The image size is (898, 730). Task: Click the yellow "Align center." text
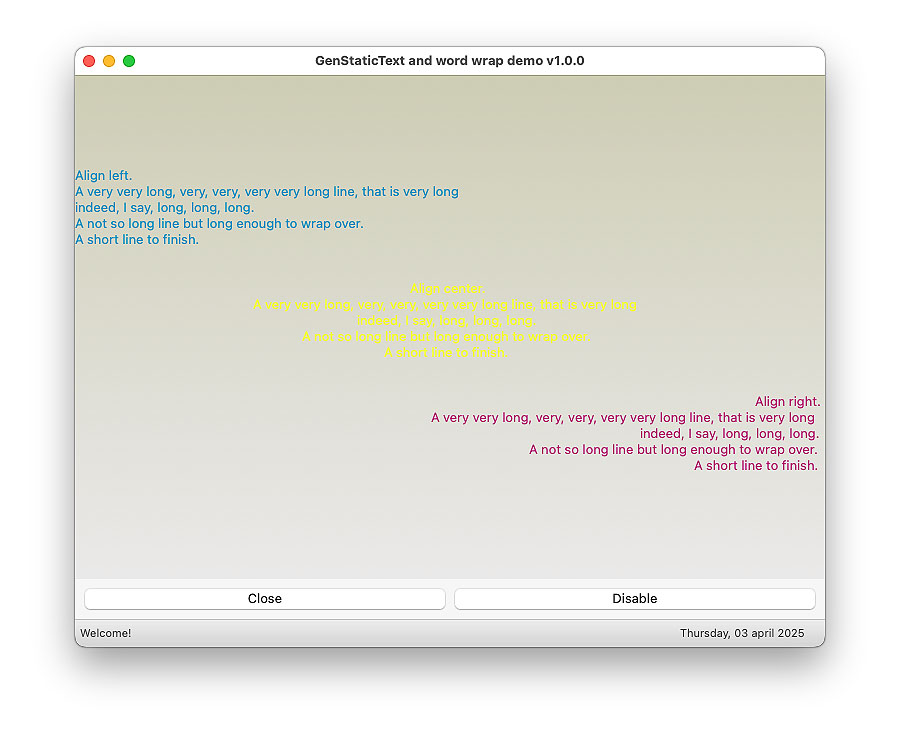447,289
